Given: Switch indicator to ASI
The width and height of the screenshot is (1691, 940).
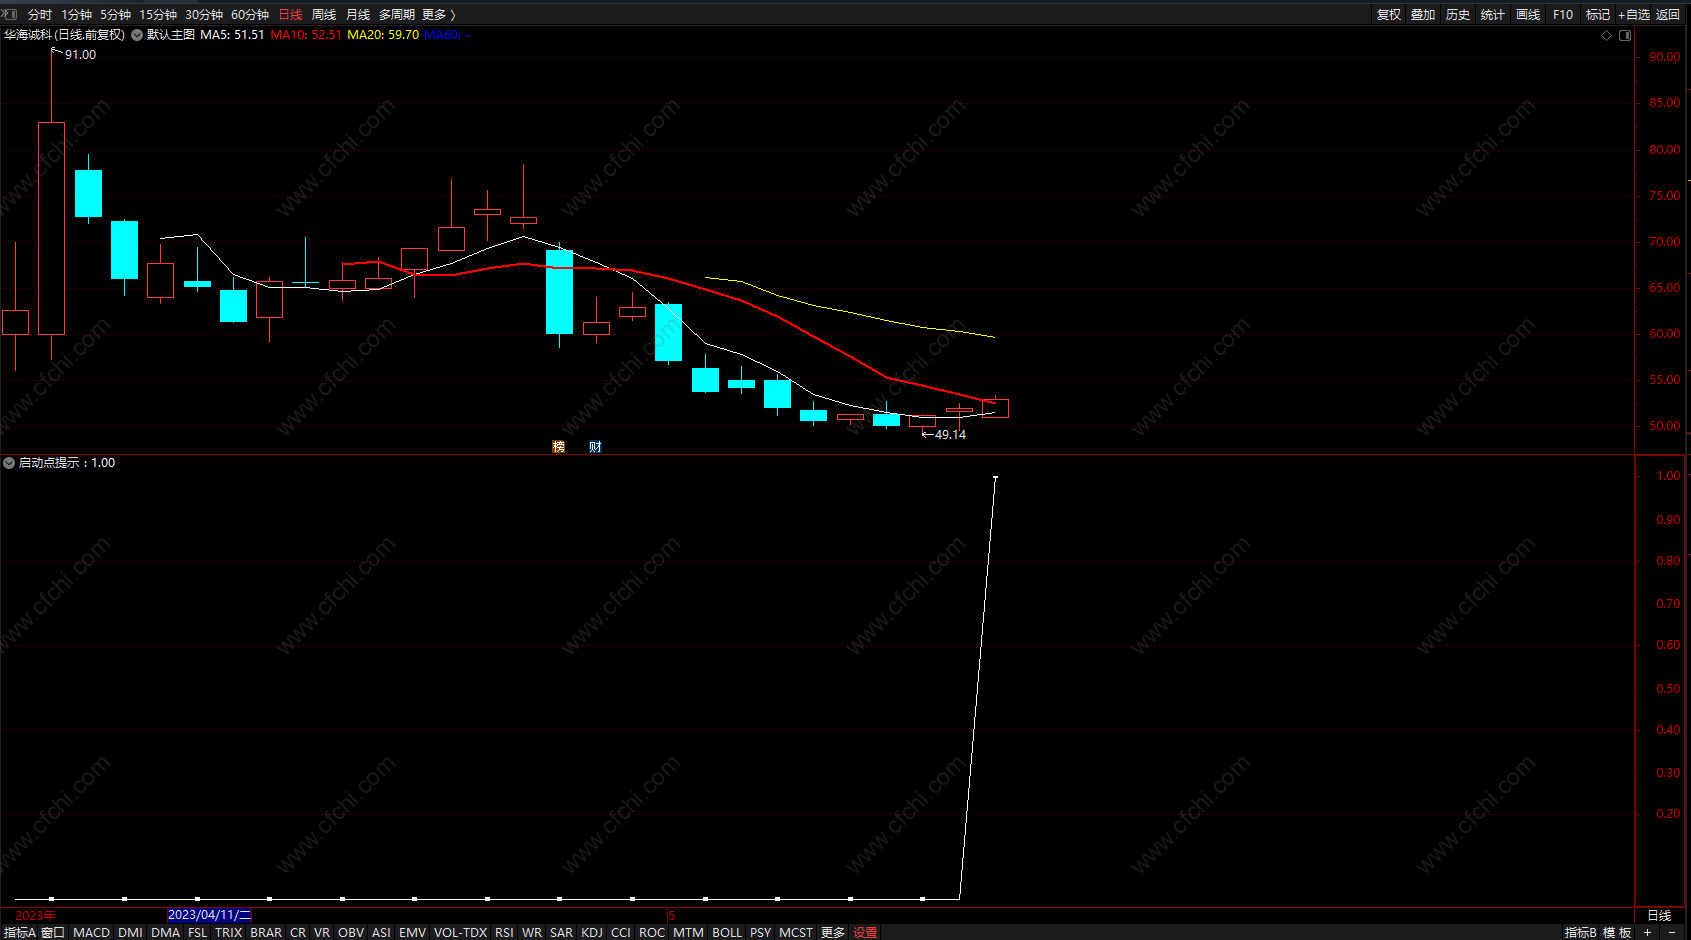Looking at the screenshot, I should click(381, 932).
